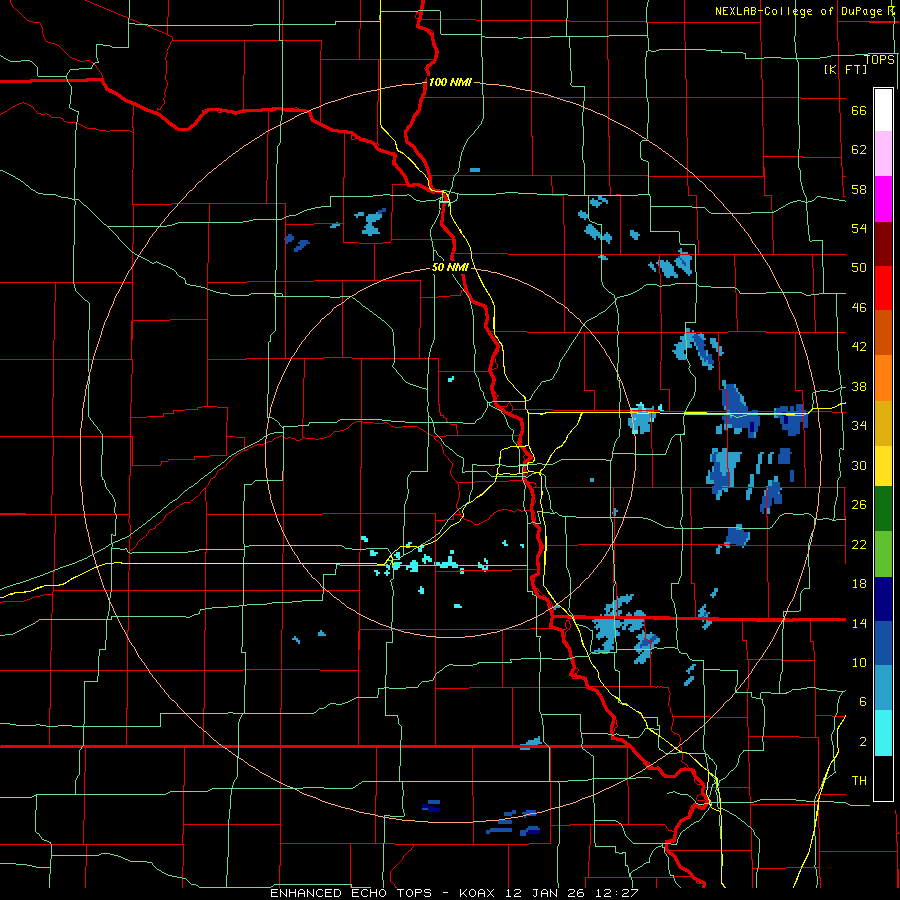Click the 12:27 timestamp in footer
Image resolution: width=900 pixels, height=900 pixels.
click(x=617, y=893)
